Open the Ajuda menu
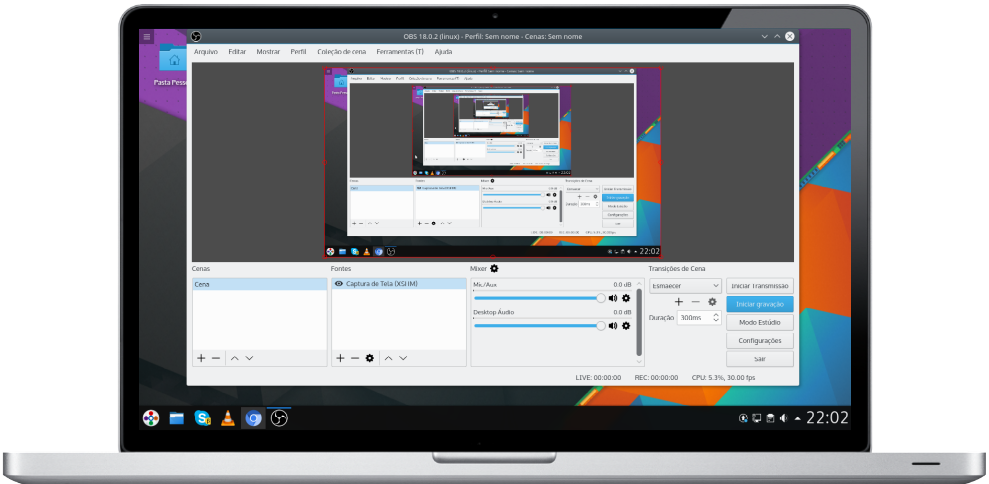The image size is (989, 484). tap(443, 52)
